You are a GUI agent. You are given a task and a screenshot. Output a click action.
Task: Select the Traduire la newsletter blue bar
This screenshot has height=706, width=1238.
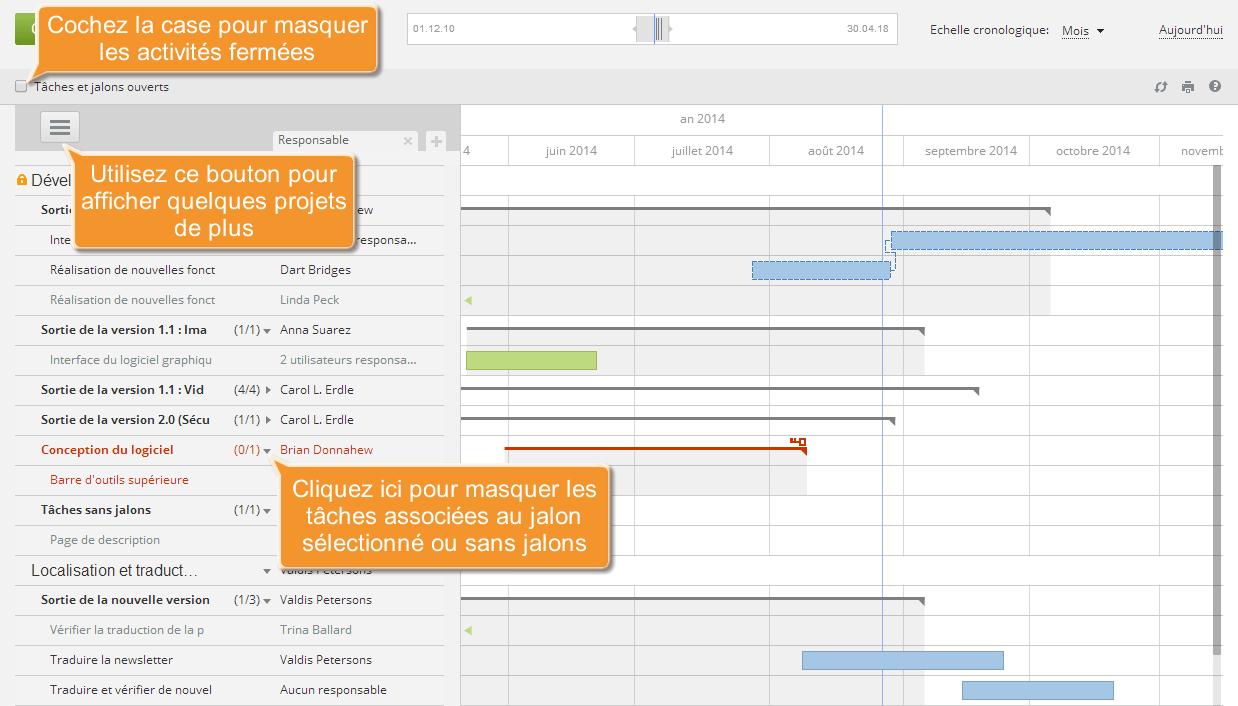[x=902, y=660]
